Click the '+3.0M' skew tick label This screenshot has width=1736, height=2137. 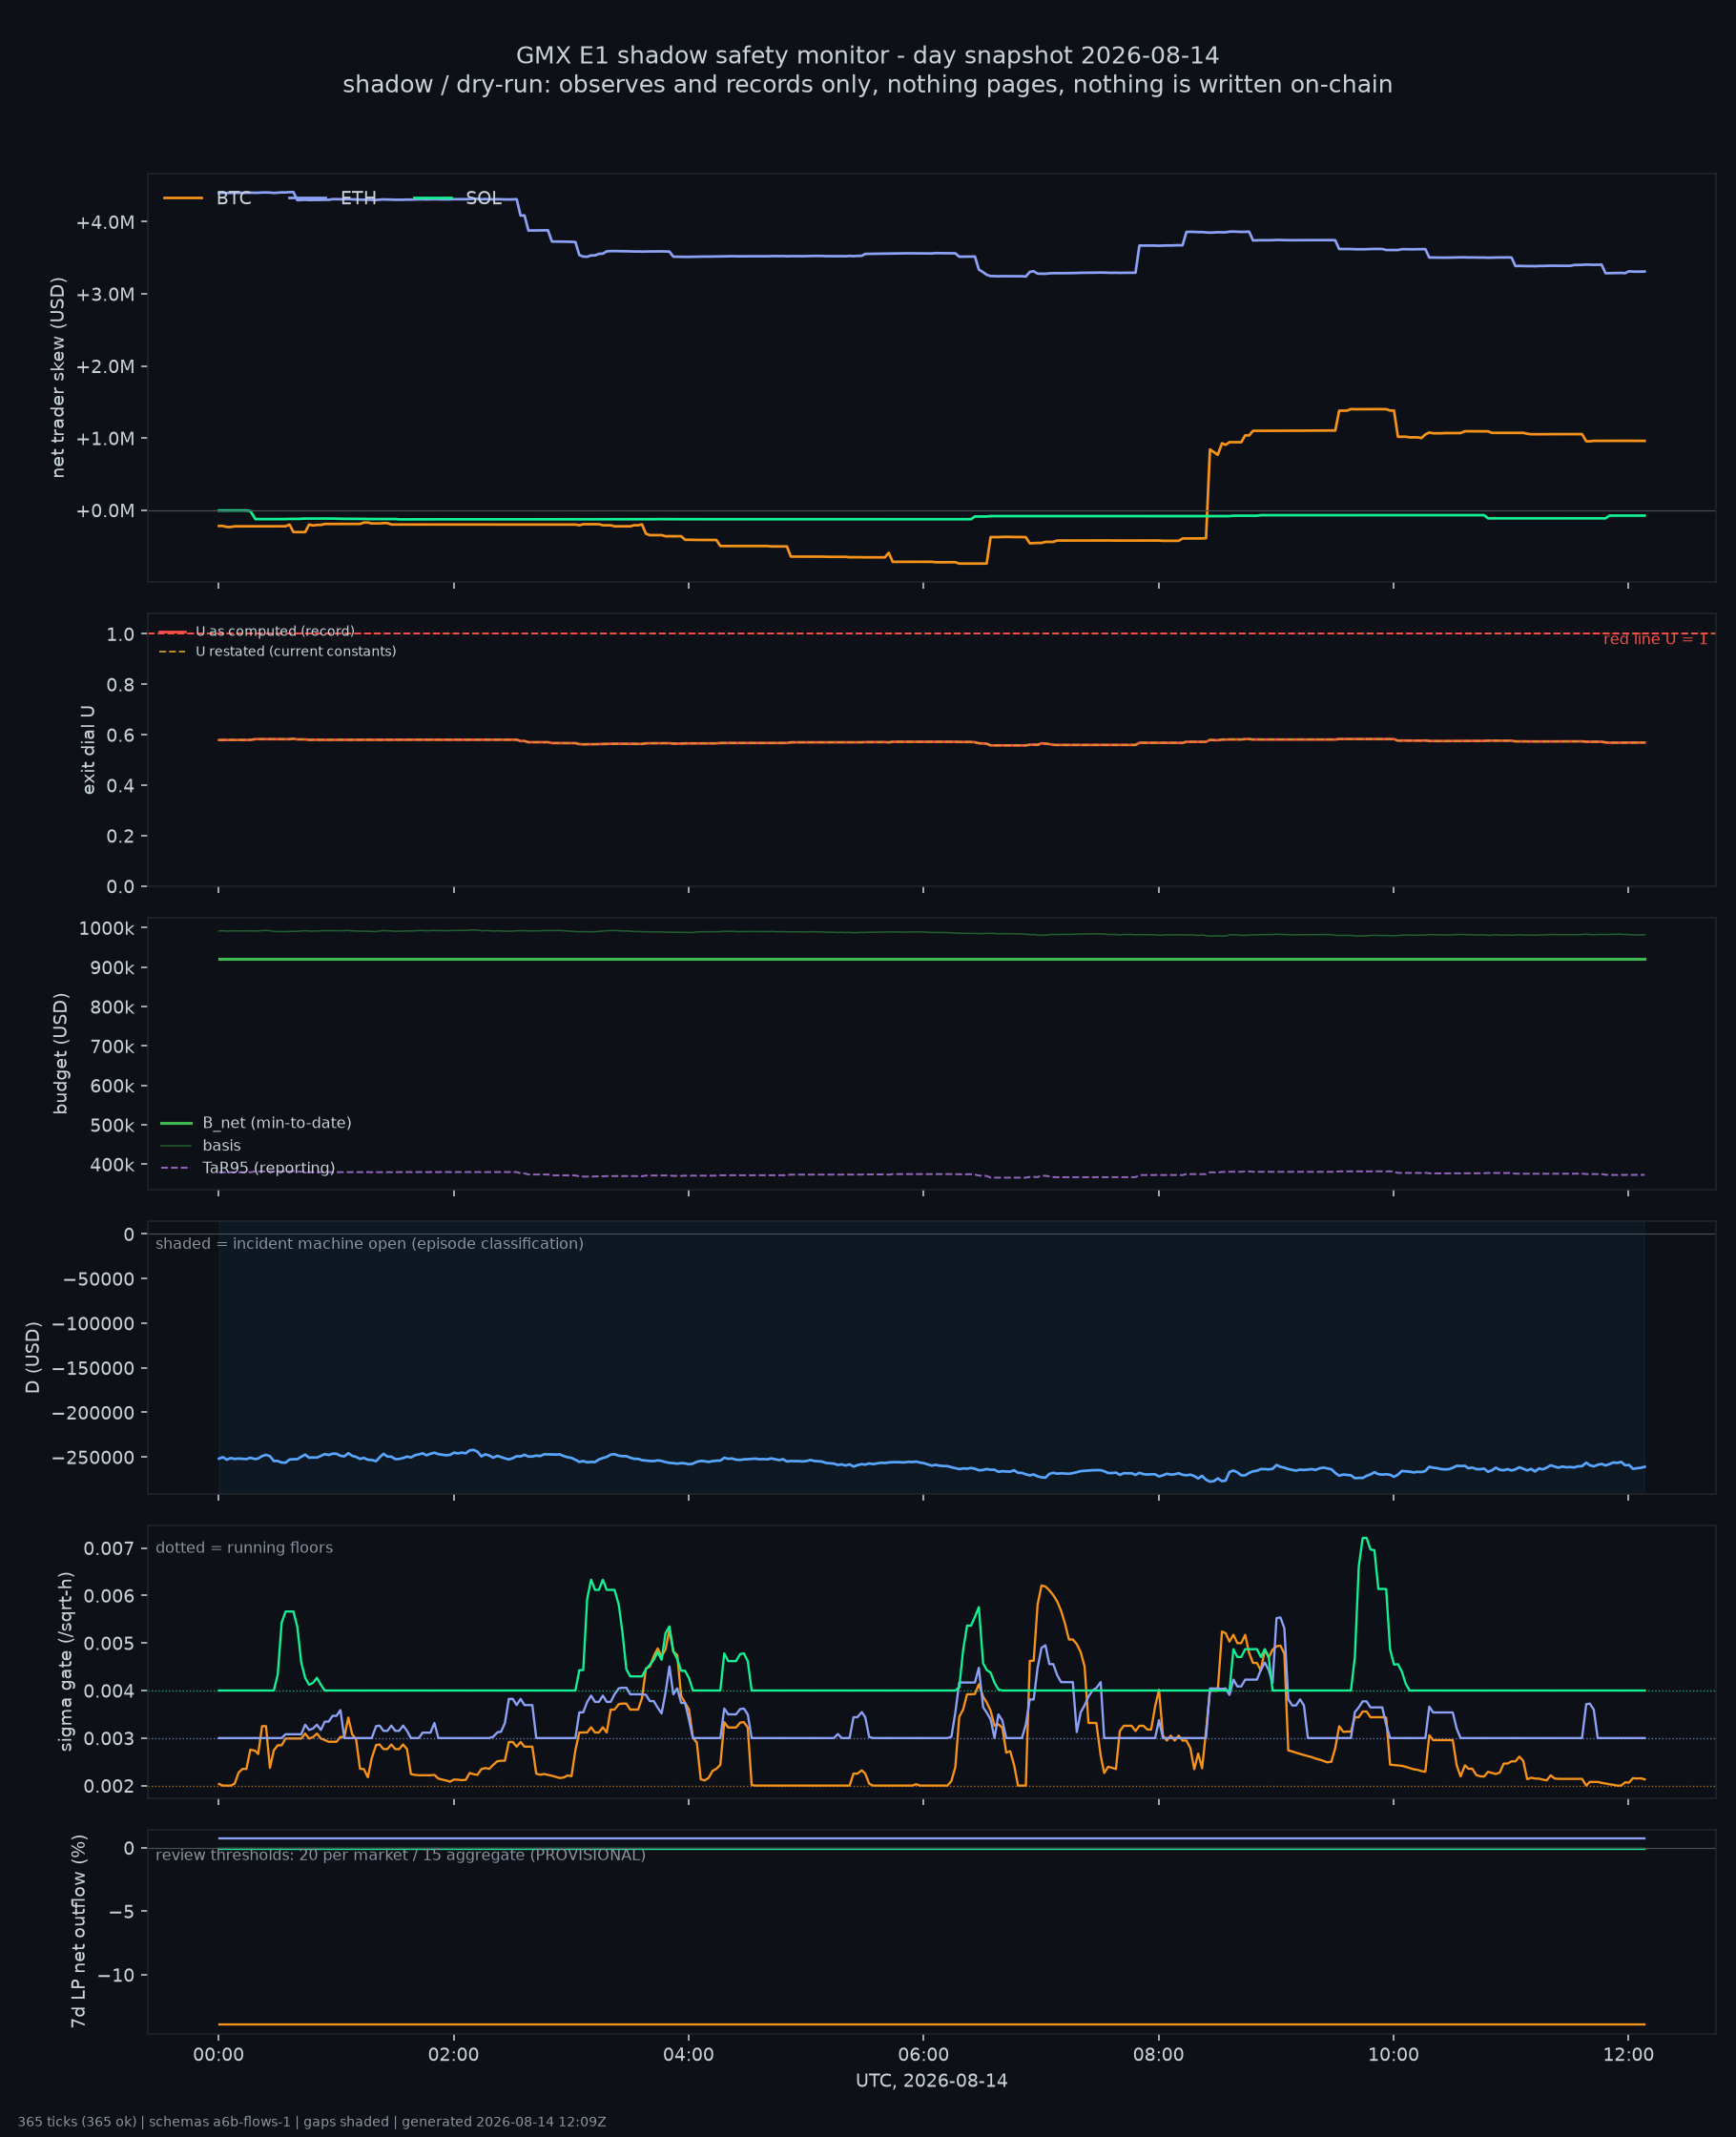tap(105, 294)
